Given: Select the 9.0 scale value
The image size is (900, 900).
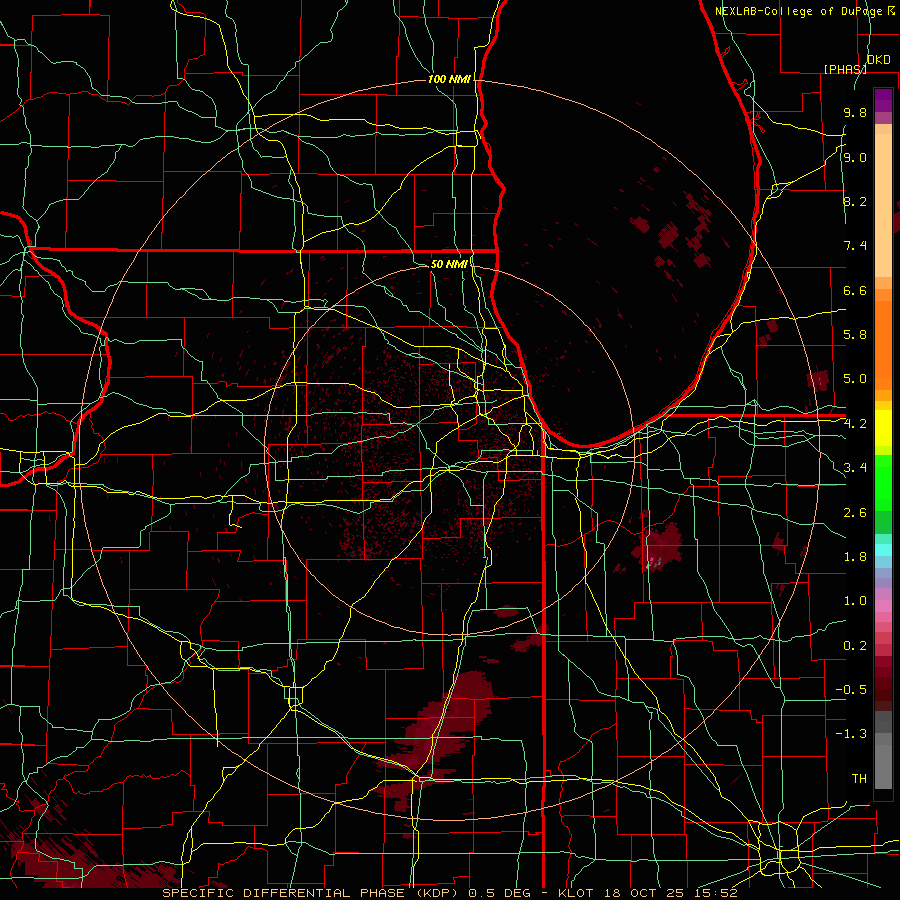Looking at the screenshot, I should (855, 157).
